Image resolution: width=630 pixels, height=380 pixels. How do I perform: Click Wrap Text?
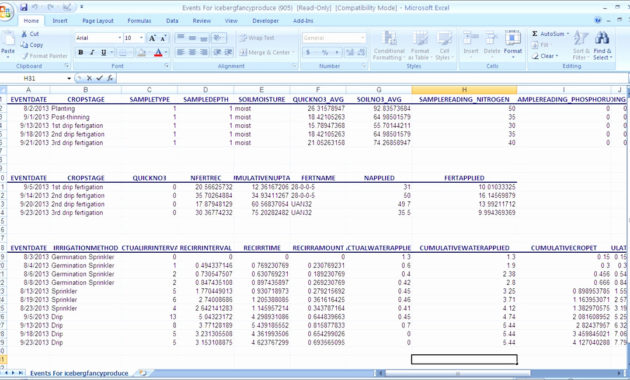coord(257,38)
